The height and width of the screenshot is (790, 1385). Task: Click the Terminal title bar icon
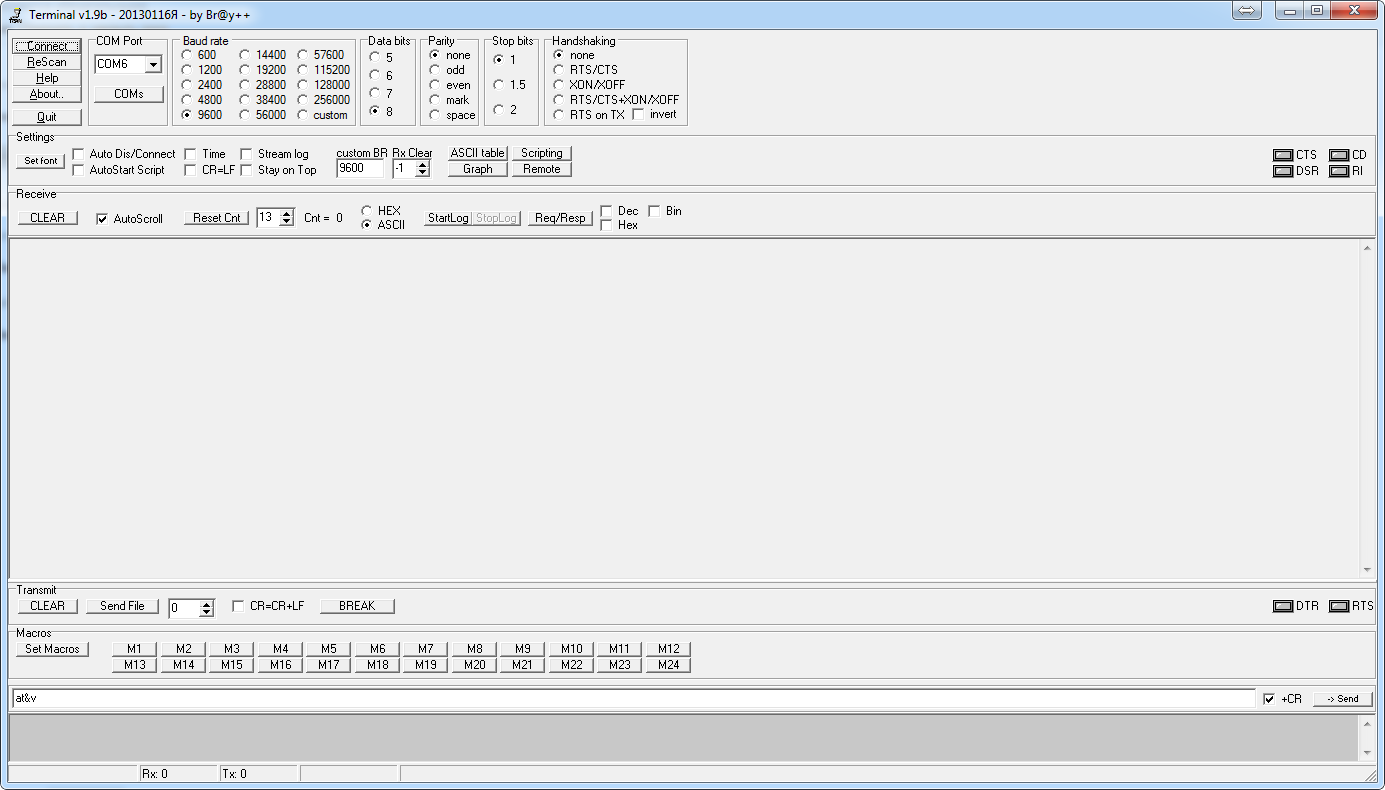[15, 14]
